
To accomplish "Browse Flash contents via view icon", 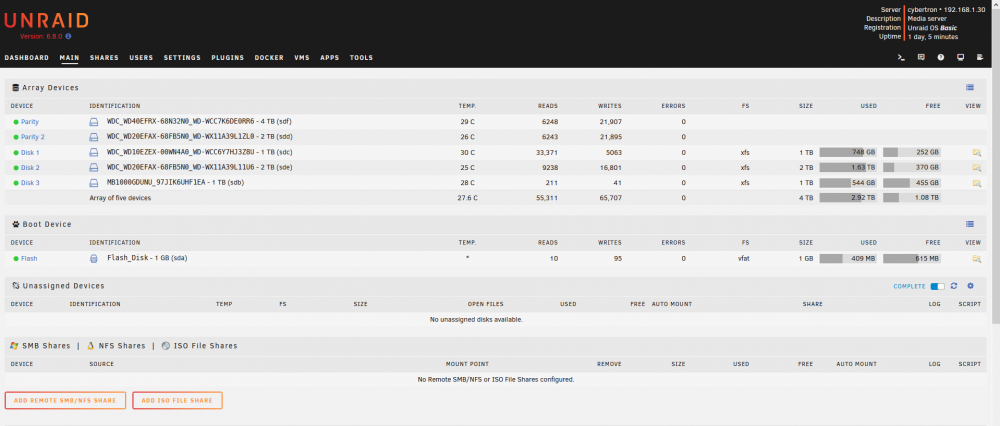I will click(x=976, y=259).
